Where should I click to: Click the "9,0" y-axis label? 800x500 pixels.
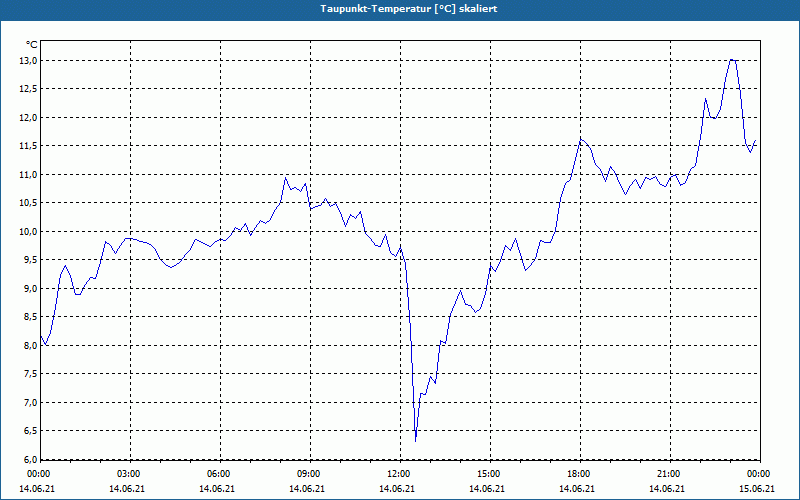(31, 288)
